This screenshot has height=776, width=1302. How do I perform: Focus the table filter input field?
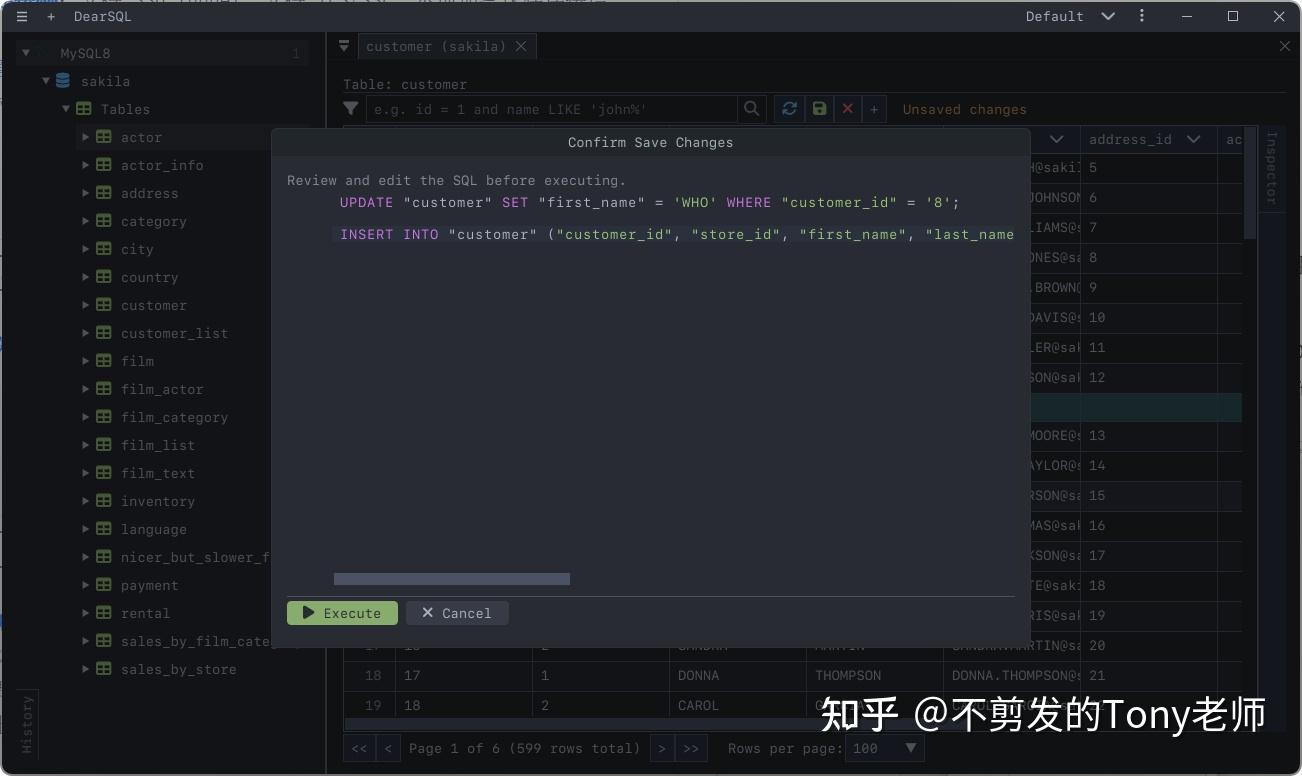click(x=552, y=109)
